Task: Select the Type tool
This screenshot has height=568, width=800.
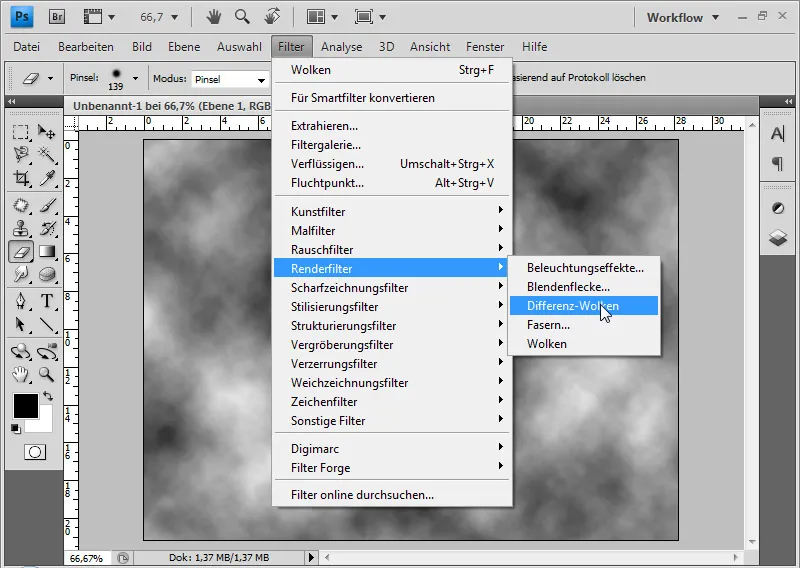Action: (x=46, y=301)
